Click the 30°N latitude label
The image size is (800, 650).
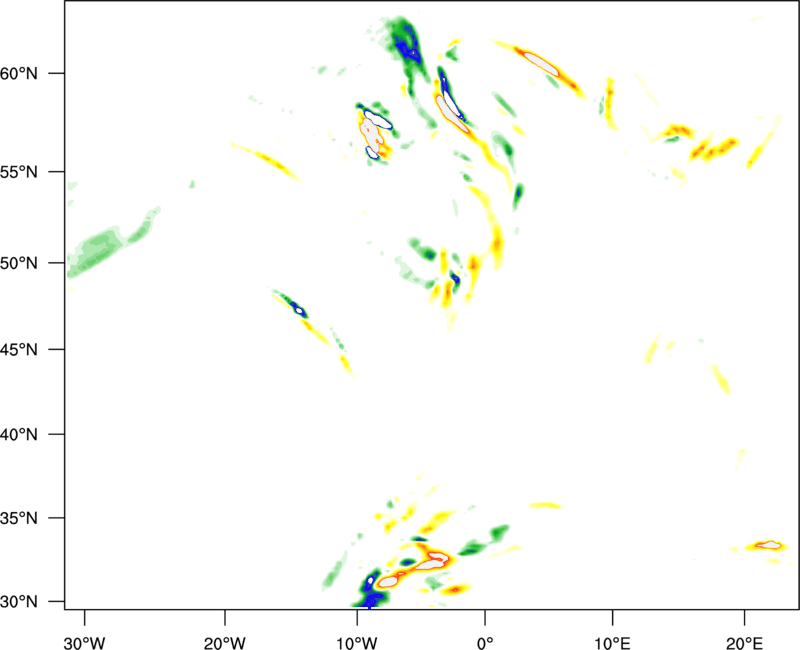point(19,602)
